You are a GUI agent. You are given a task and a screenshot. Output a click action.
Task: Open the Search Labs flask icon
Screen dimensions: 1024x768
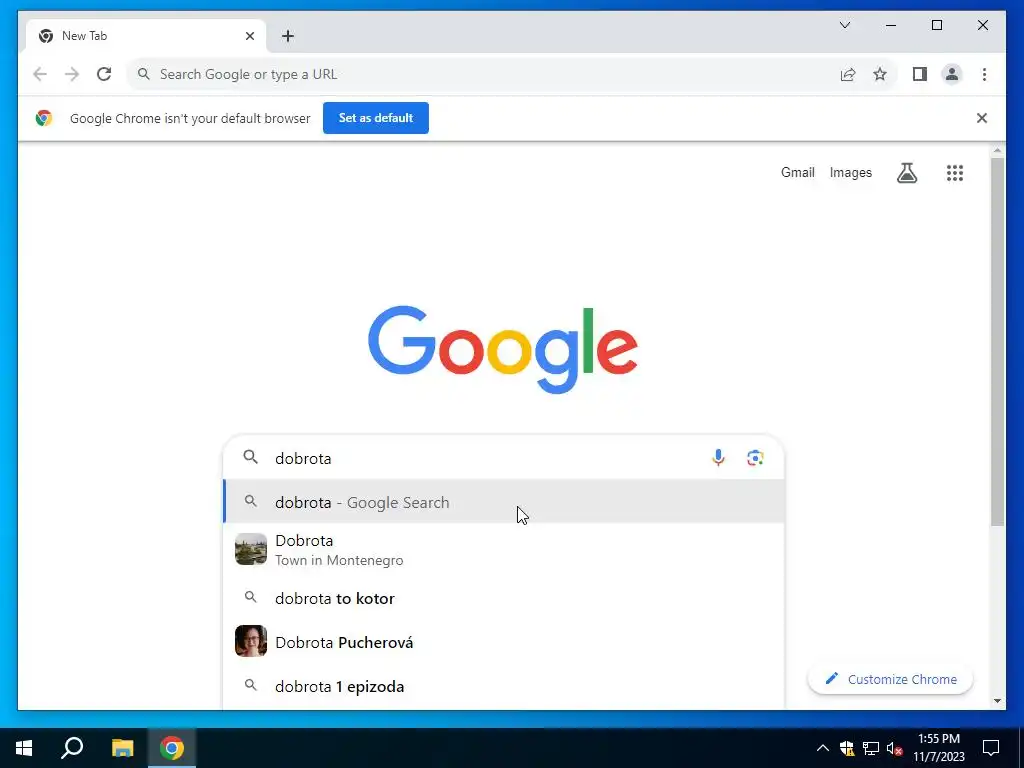906,173
